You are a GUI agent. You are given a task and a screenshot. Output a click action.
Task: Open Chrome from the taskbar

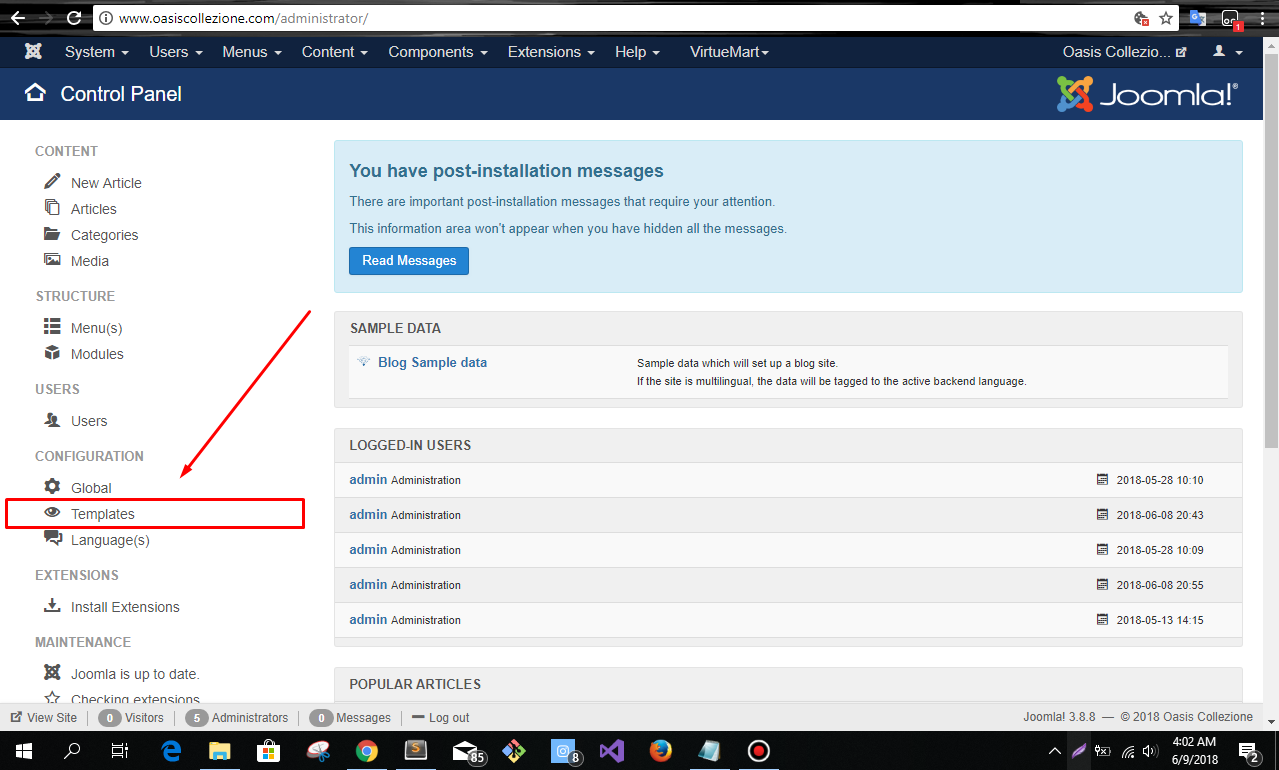point(366,751)
